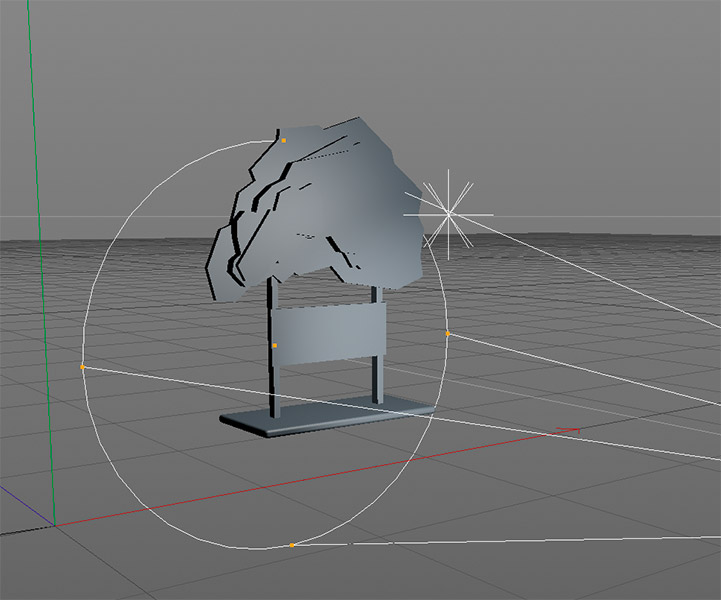
Task: Click the orange center handle on sign post
Action: [x=275, y=345]
